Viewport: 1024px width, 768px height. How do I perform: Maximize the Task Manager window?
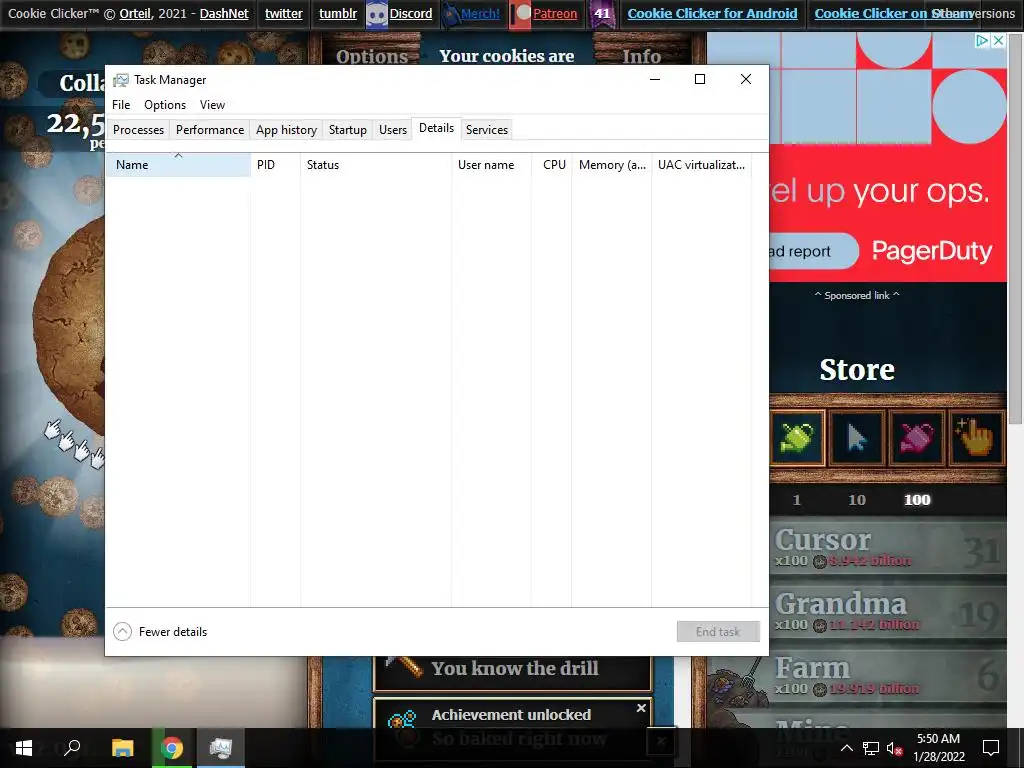click(699, 79)
